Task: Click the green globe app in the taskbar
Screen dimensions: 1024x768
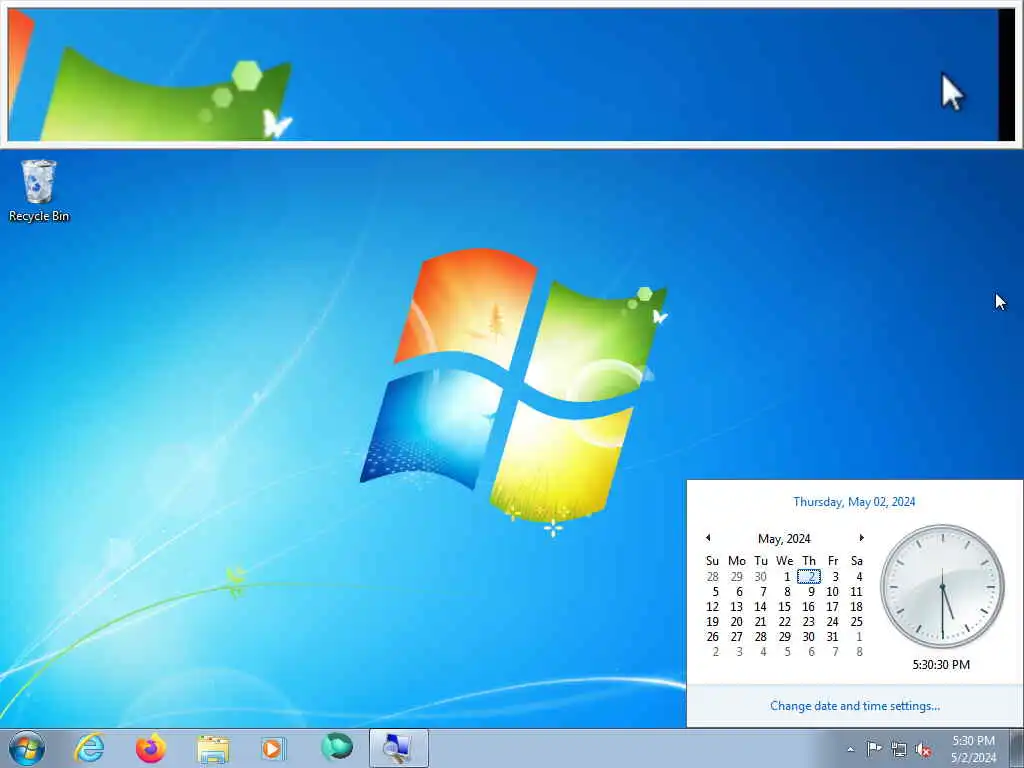Action: (x=337, y=747)
